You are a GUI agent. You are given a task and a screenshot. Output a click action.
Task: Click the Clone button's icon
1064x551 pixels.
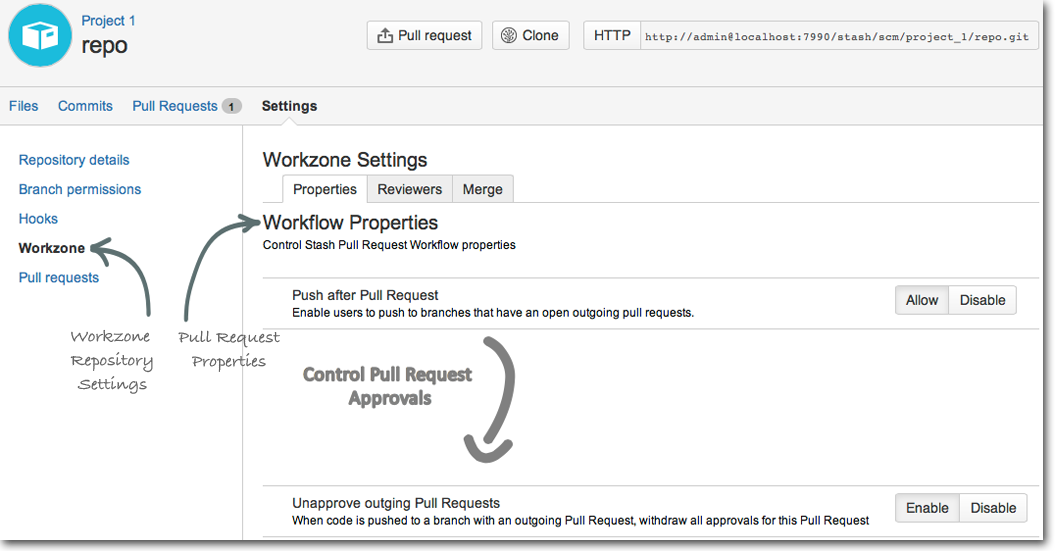[x=509, y=35]
